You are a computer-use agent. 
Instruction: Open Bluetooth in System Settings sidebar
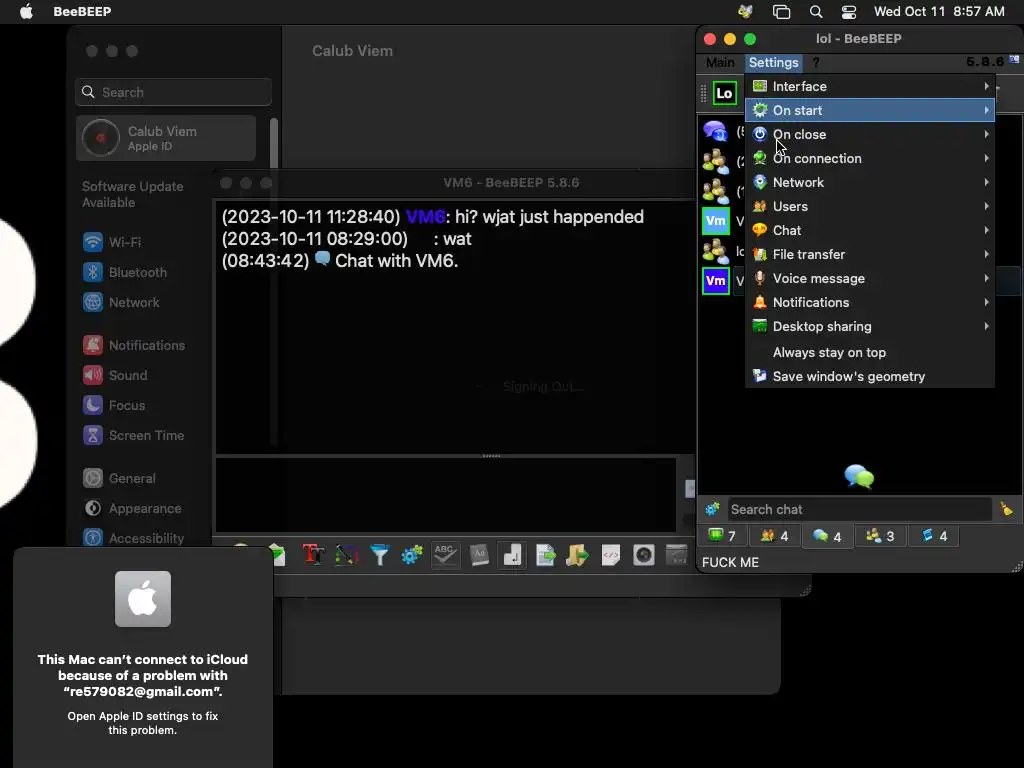pos(125,272)
